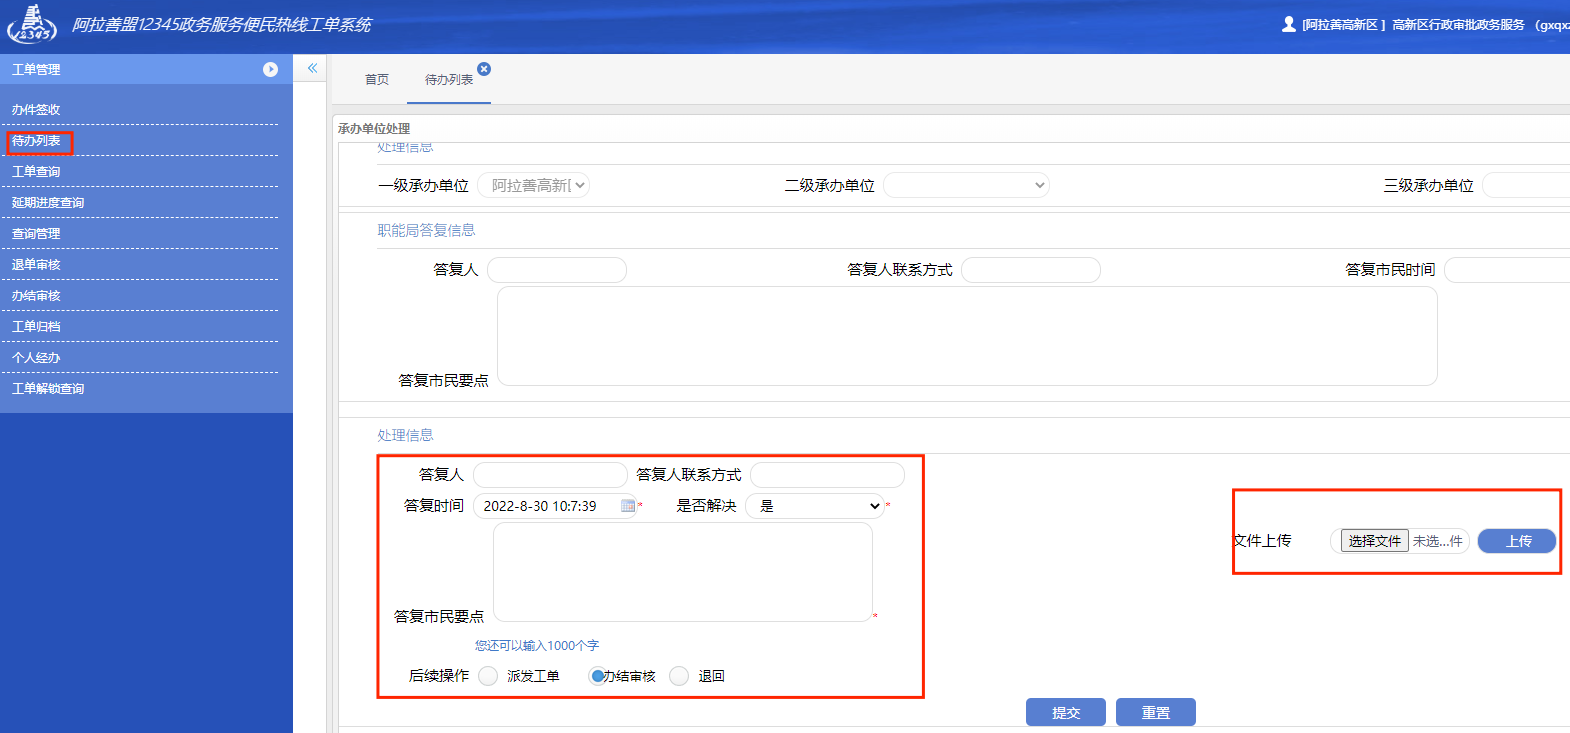Viewport: 1570px width, 733px height.
Task: Open 个人经办 in the sidebar
Action: pos(36,358)
